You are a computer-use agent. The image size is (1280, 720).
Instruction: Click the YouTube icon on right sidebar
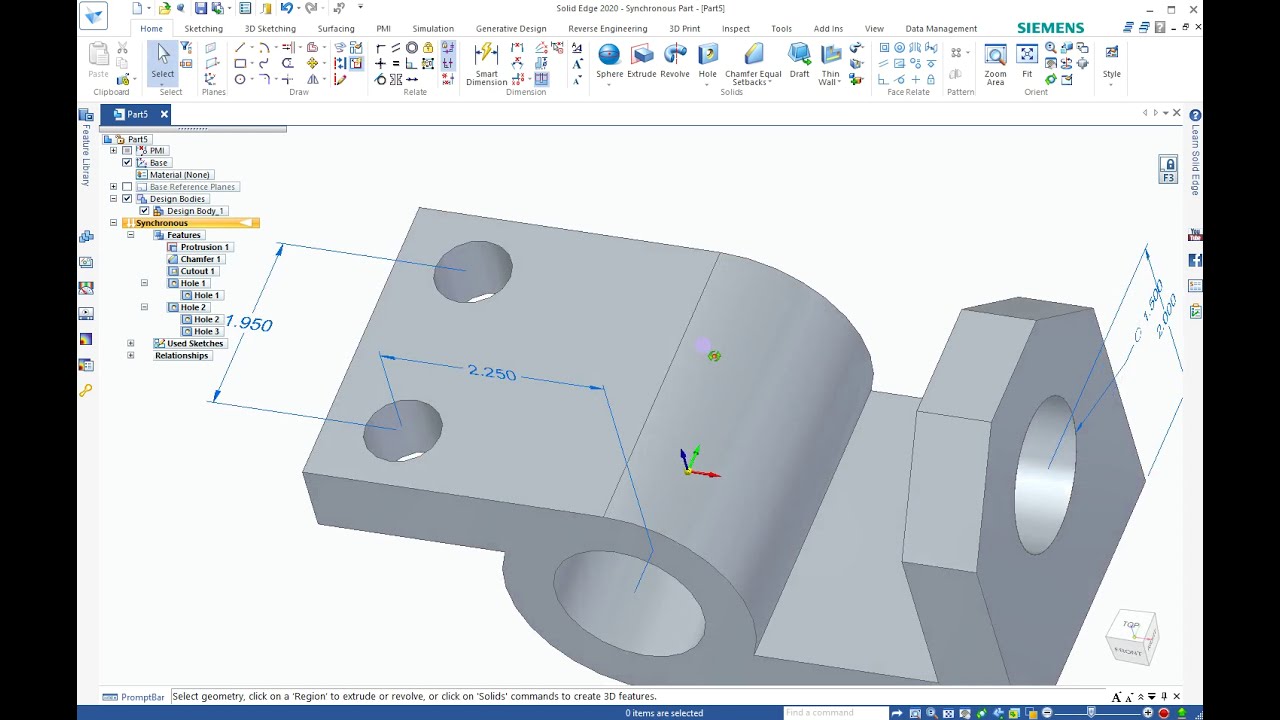pos(1195,236)
